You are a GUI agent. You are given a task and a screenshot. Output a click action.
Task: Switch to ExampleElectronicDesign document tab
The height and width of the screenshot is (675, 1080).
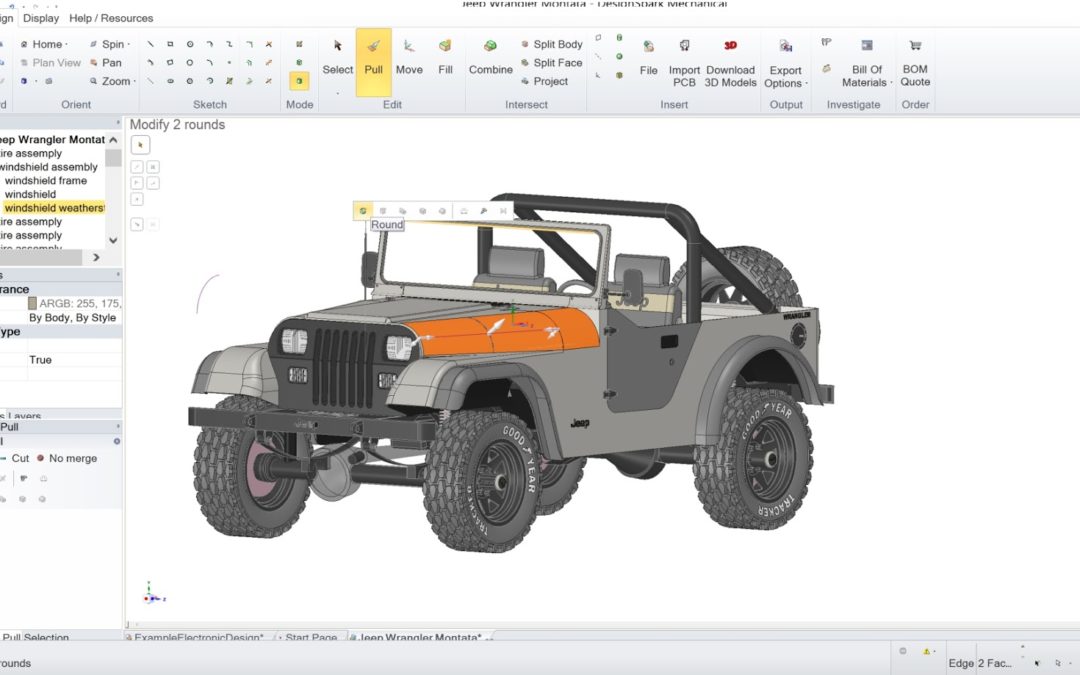pyautogui.click(x=198, y=637)
